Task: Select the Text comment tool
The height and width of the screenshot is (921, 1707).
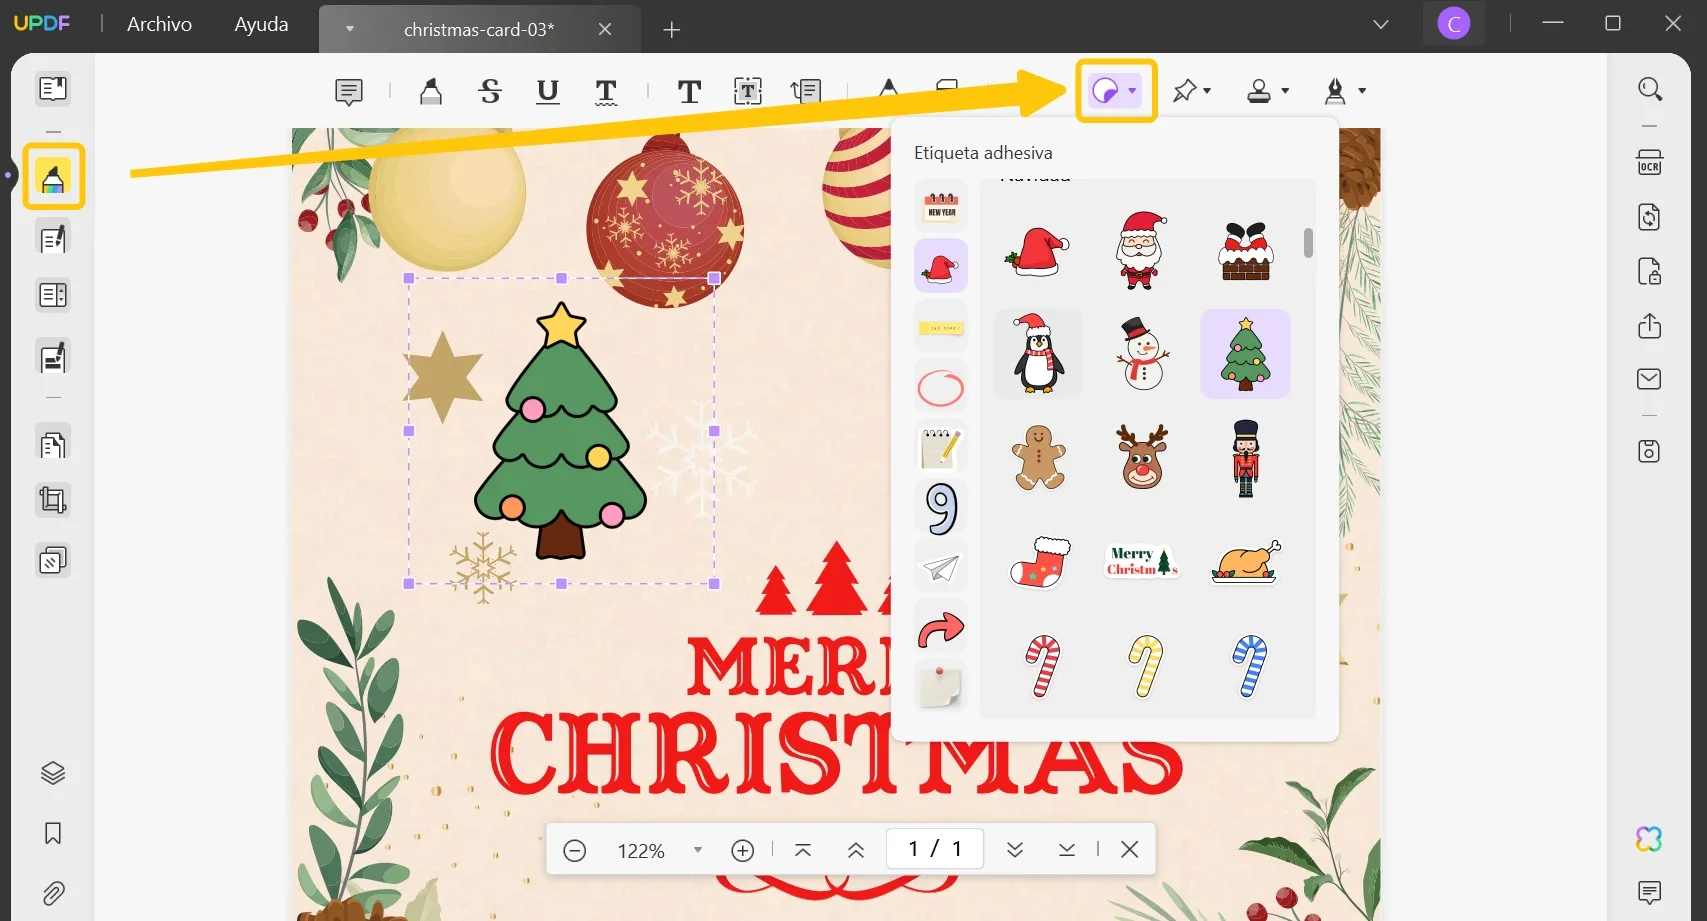Action: [x=689, y=92]
